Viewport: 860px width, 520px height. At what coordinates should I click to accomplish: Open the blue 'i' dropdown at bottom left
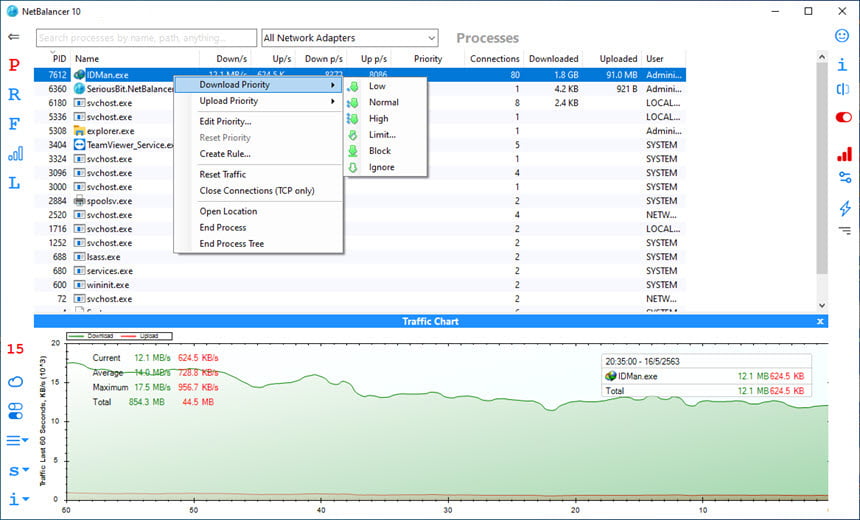(x=18, y=499)
